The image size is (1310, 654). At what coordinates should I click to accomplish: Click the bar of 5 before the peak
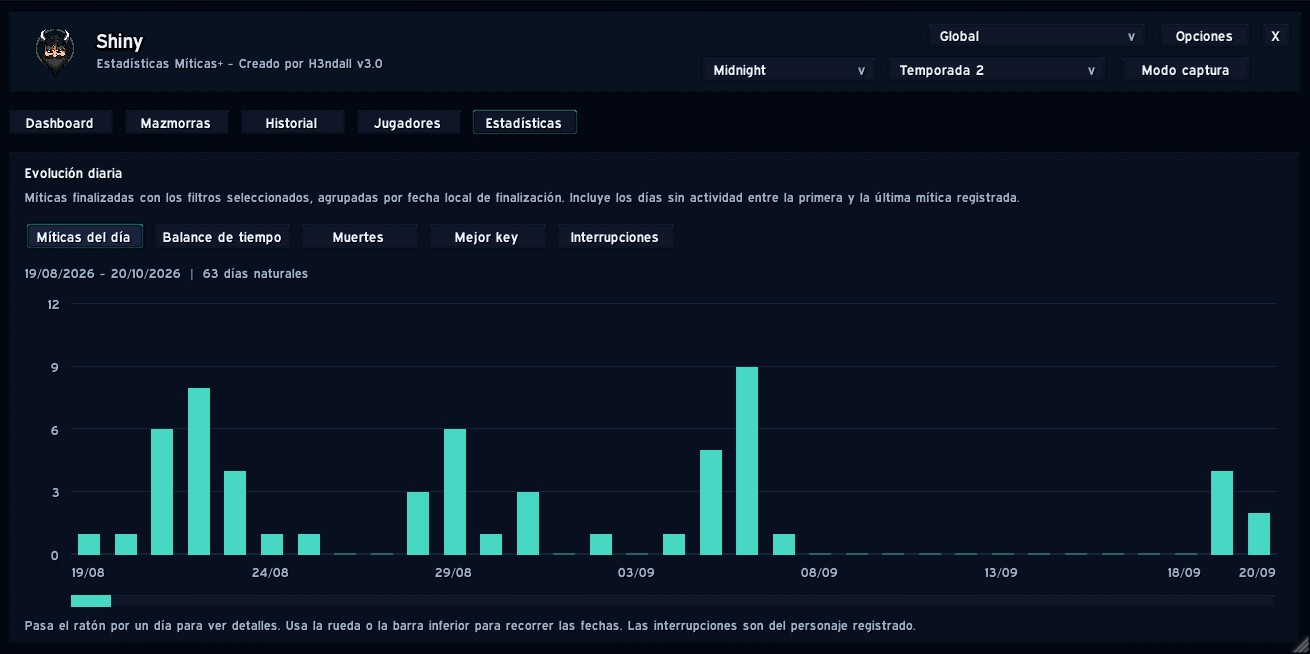pyautogui.click(x=711, y=502)
